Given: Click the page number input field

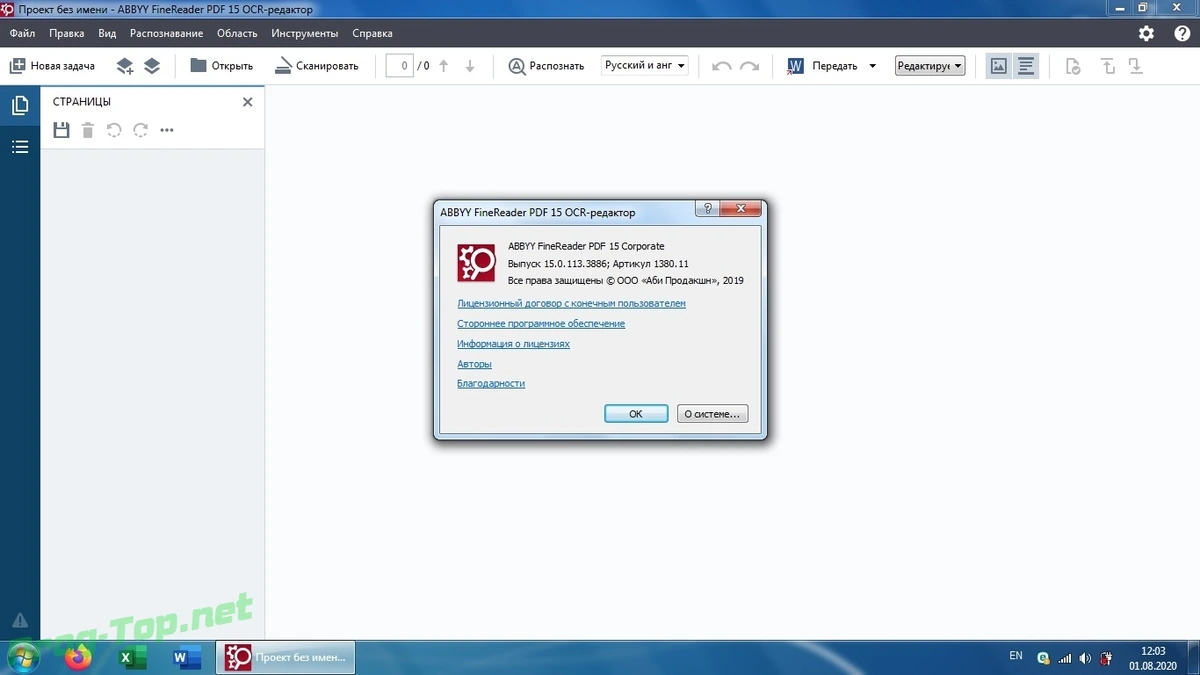Looking at the screenshot, I should pos(400,66).
